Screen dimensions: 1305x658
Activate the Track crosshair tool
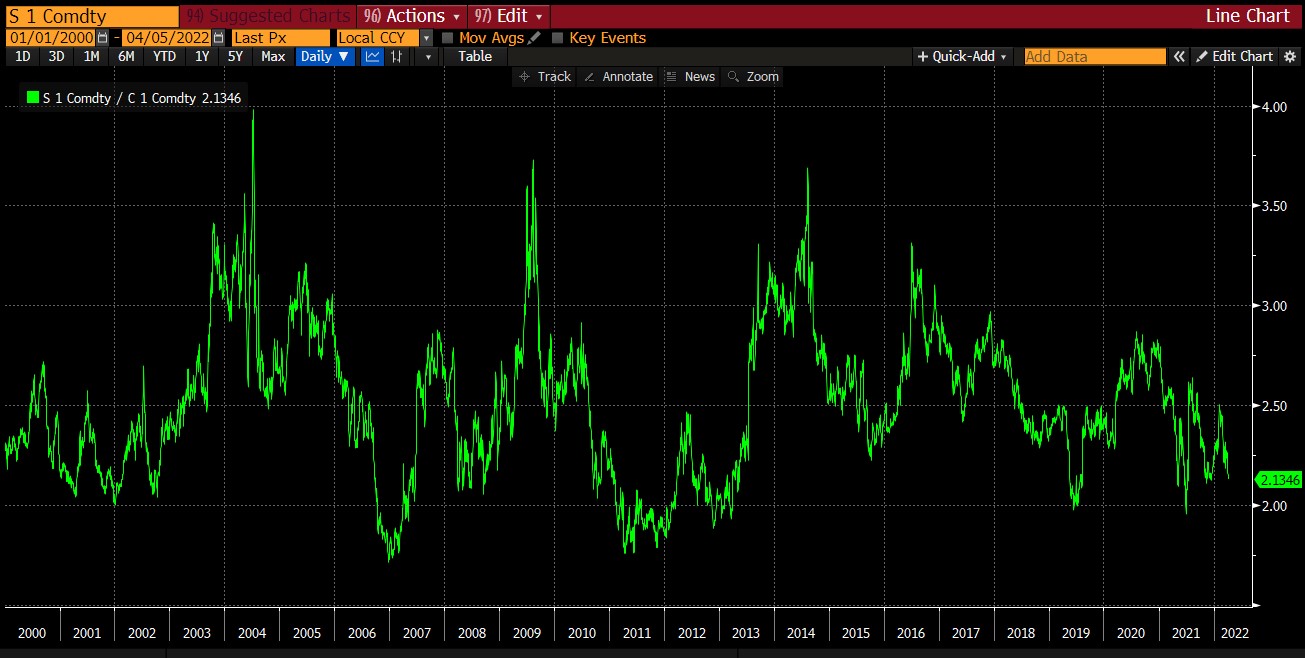point(545,77)
